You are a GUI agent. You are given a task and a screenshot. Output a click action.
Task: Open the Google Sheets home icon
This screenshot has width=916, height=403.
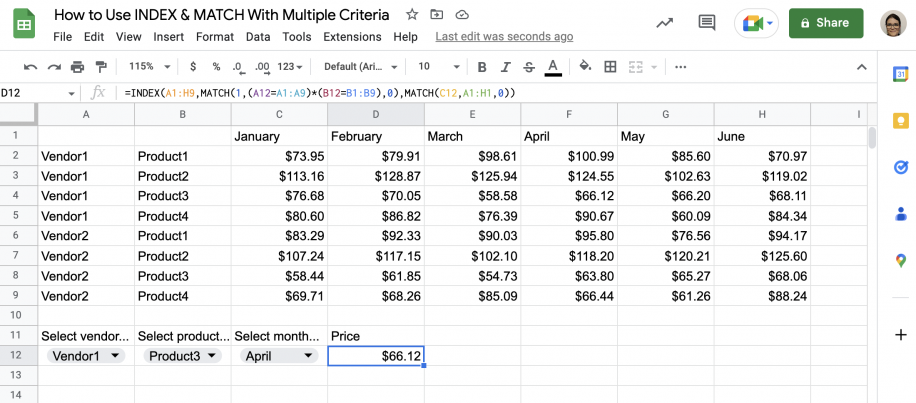[x=25, y=25]
